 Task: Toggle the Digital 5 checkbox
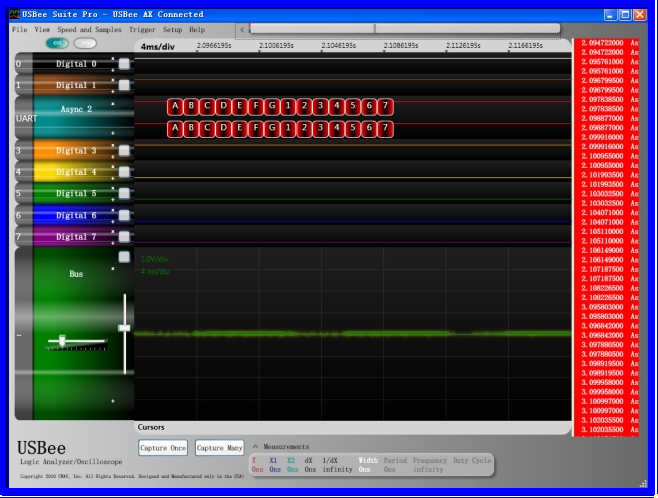pos(124,193)
